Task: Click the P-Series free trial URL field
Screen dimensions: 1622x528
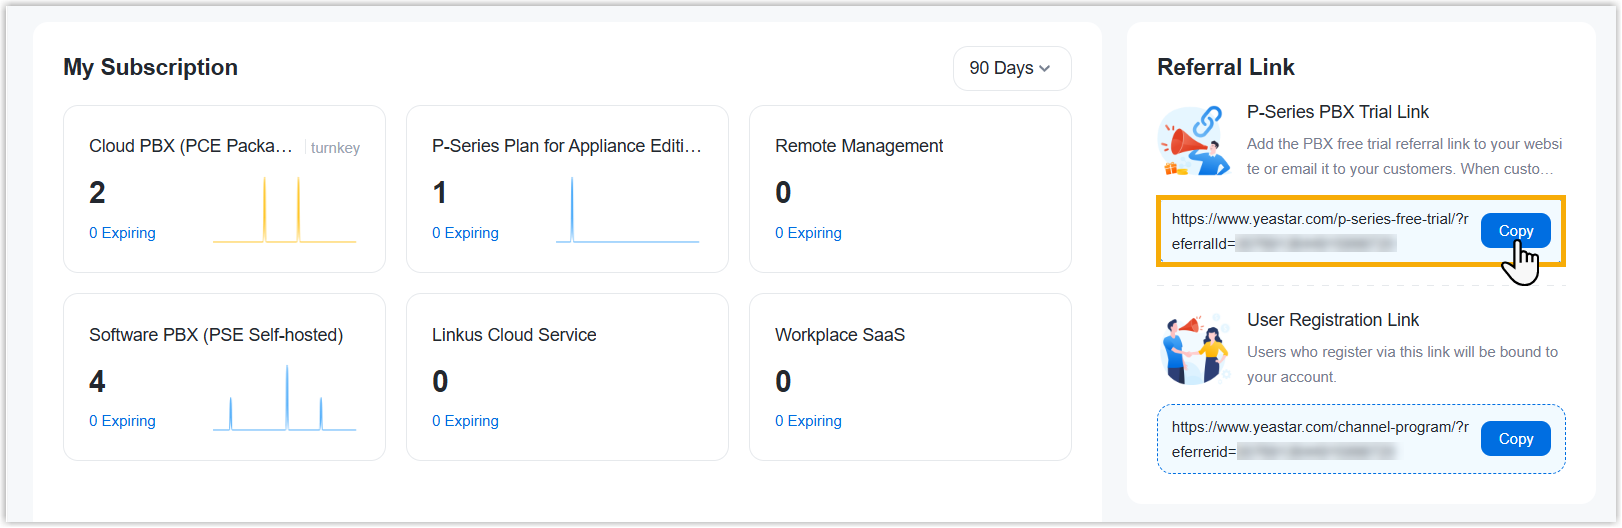Action: tap(1318, 231)
